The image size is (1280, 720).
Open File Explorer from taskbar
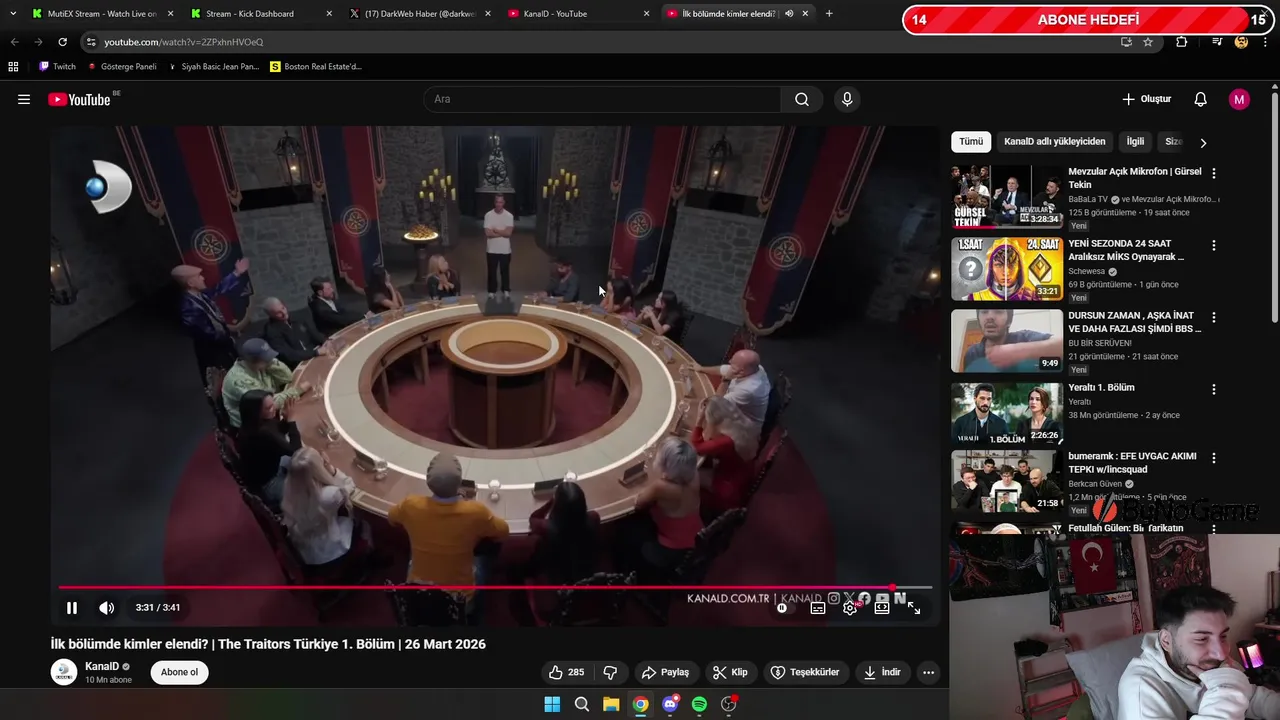(x=611, y=704)
